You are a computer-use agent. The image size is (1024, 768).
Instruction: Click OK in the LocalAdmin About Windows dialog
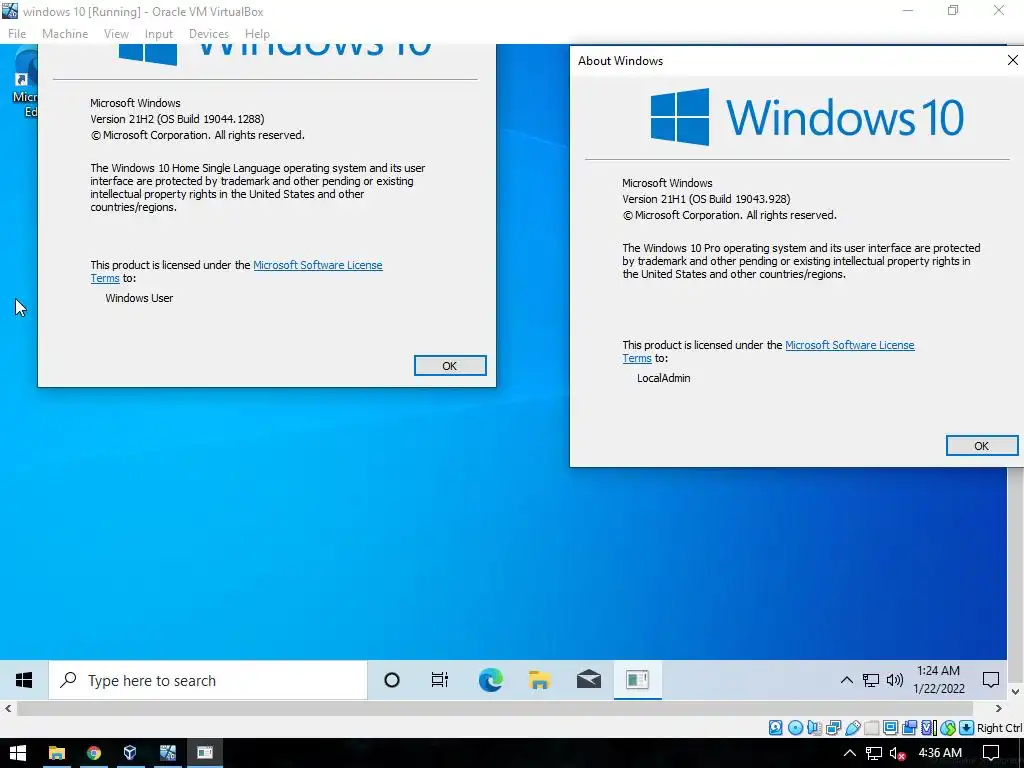(982, 445)
